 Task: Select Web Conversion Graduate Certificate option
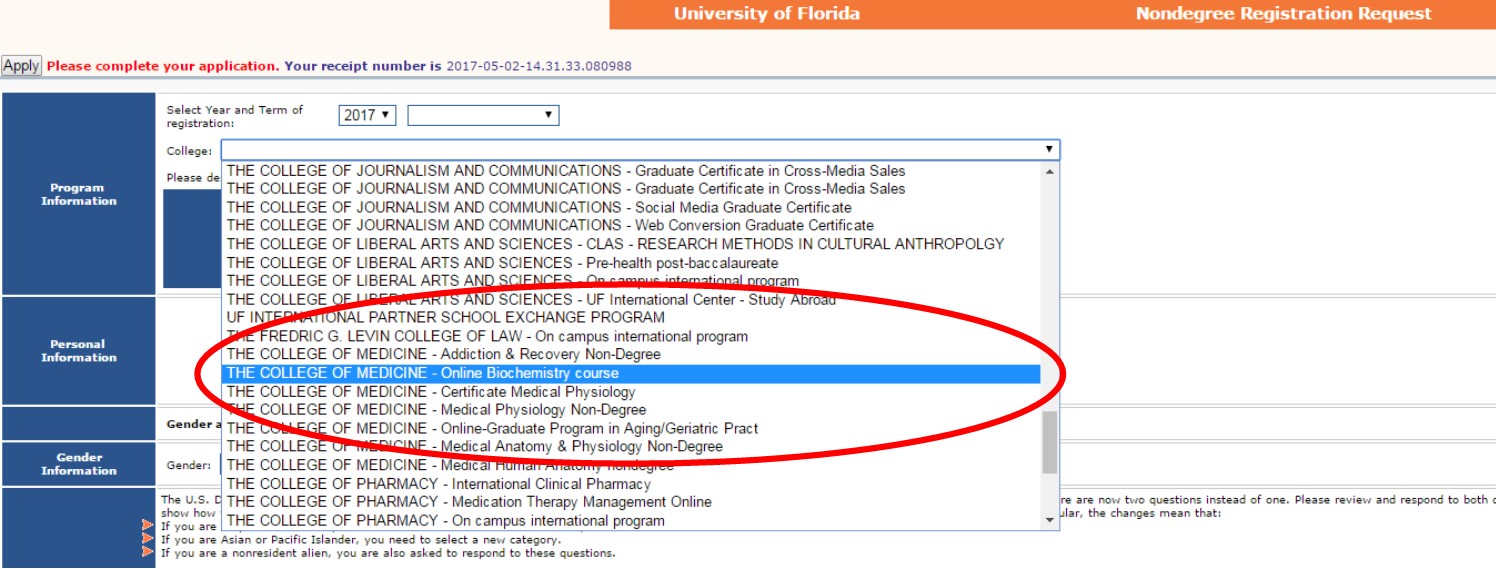631,225
